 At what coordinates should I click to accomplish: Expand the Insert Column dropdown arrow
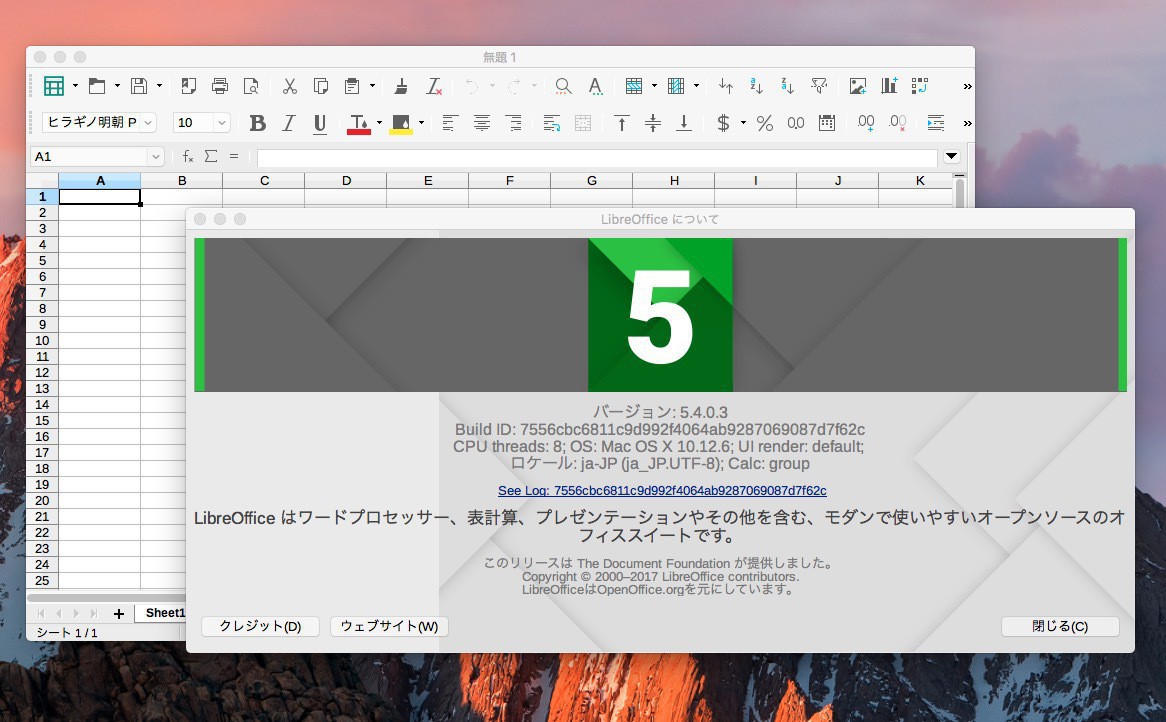696,86
